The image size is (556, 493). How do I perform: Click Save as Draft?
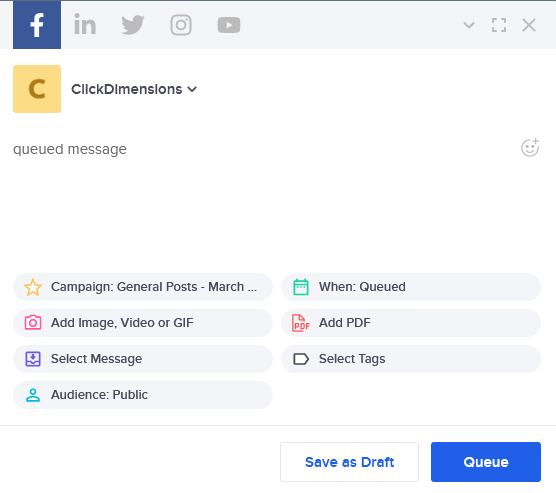coord(349,462)
